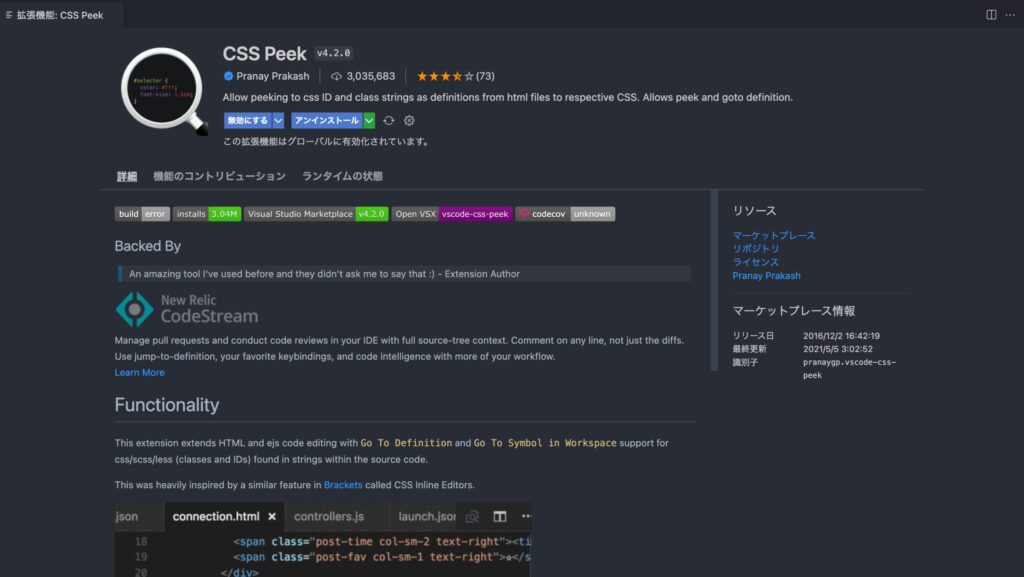The height and width of the screenshot is (577, 1024).
Task: Click the sync toggle icon beside uninstall
Action: point(389,120)
